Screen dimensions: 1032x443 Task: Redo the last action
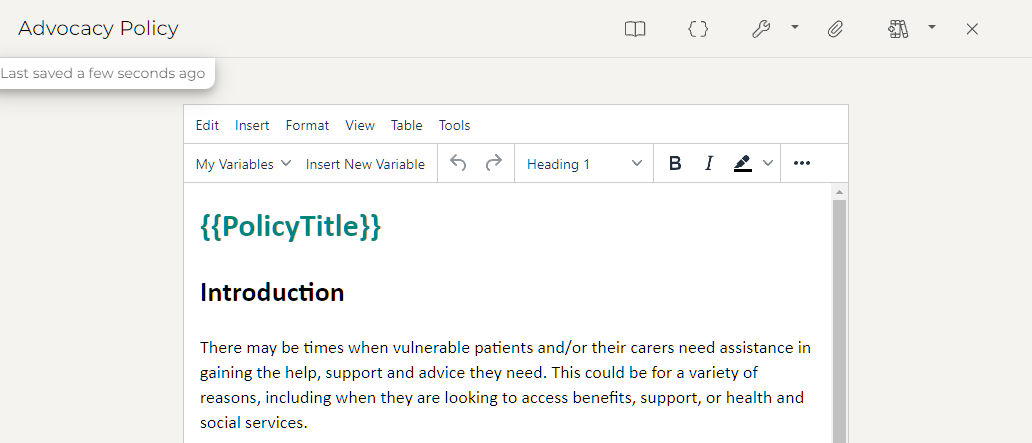click(x=493, y=163)
